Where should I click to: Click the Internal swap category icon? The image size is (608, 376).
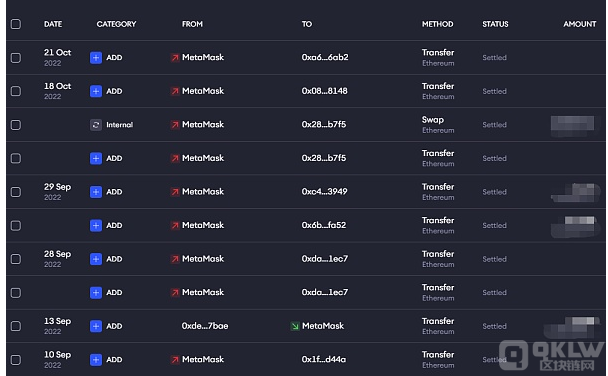(x=96, y=125)
